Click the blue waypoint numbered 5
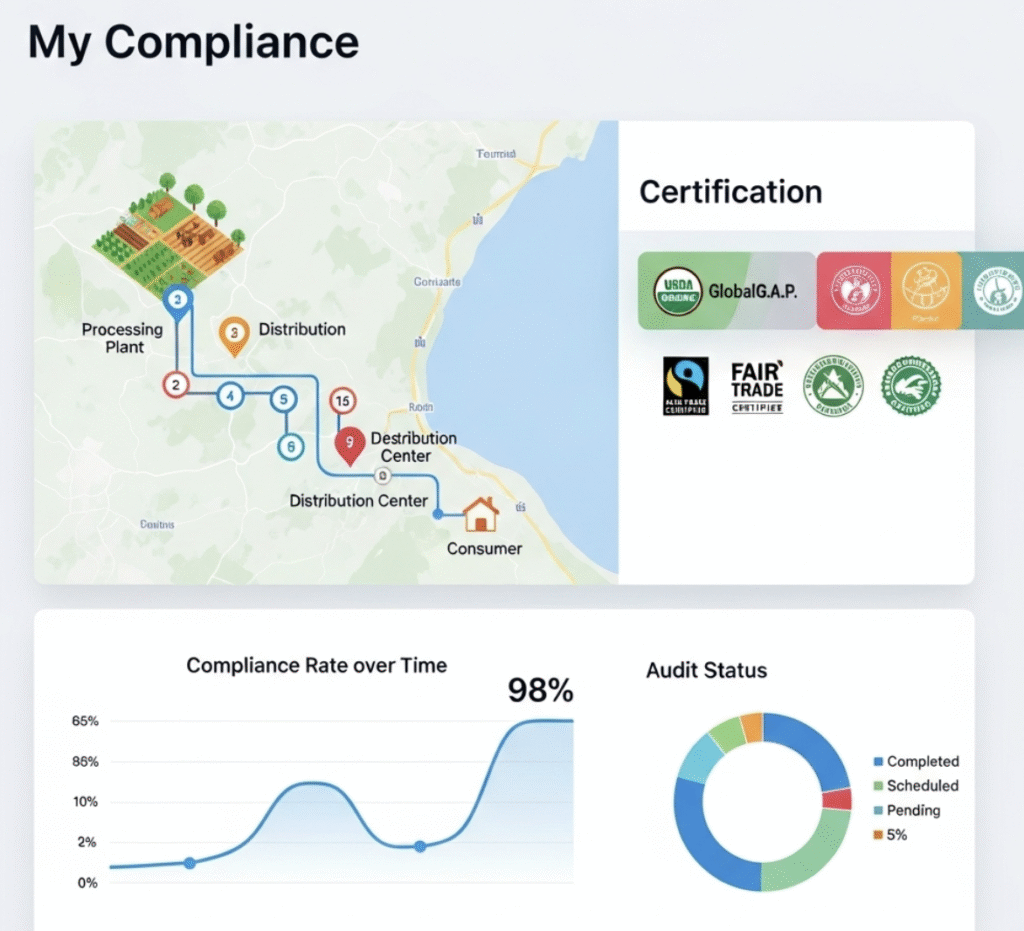The width and height of the screenshot is (1024, 931). [x=284, y=399]
